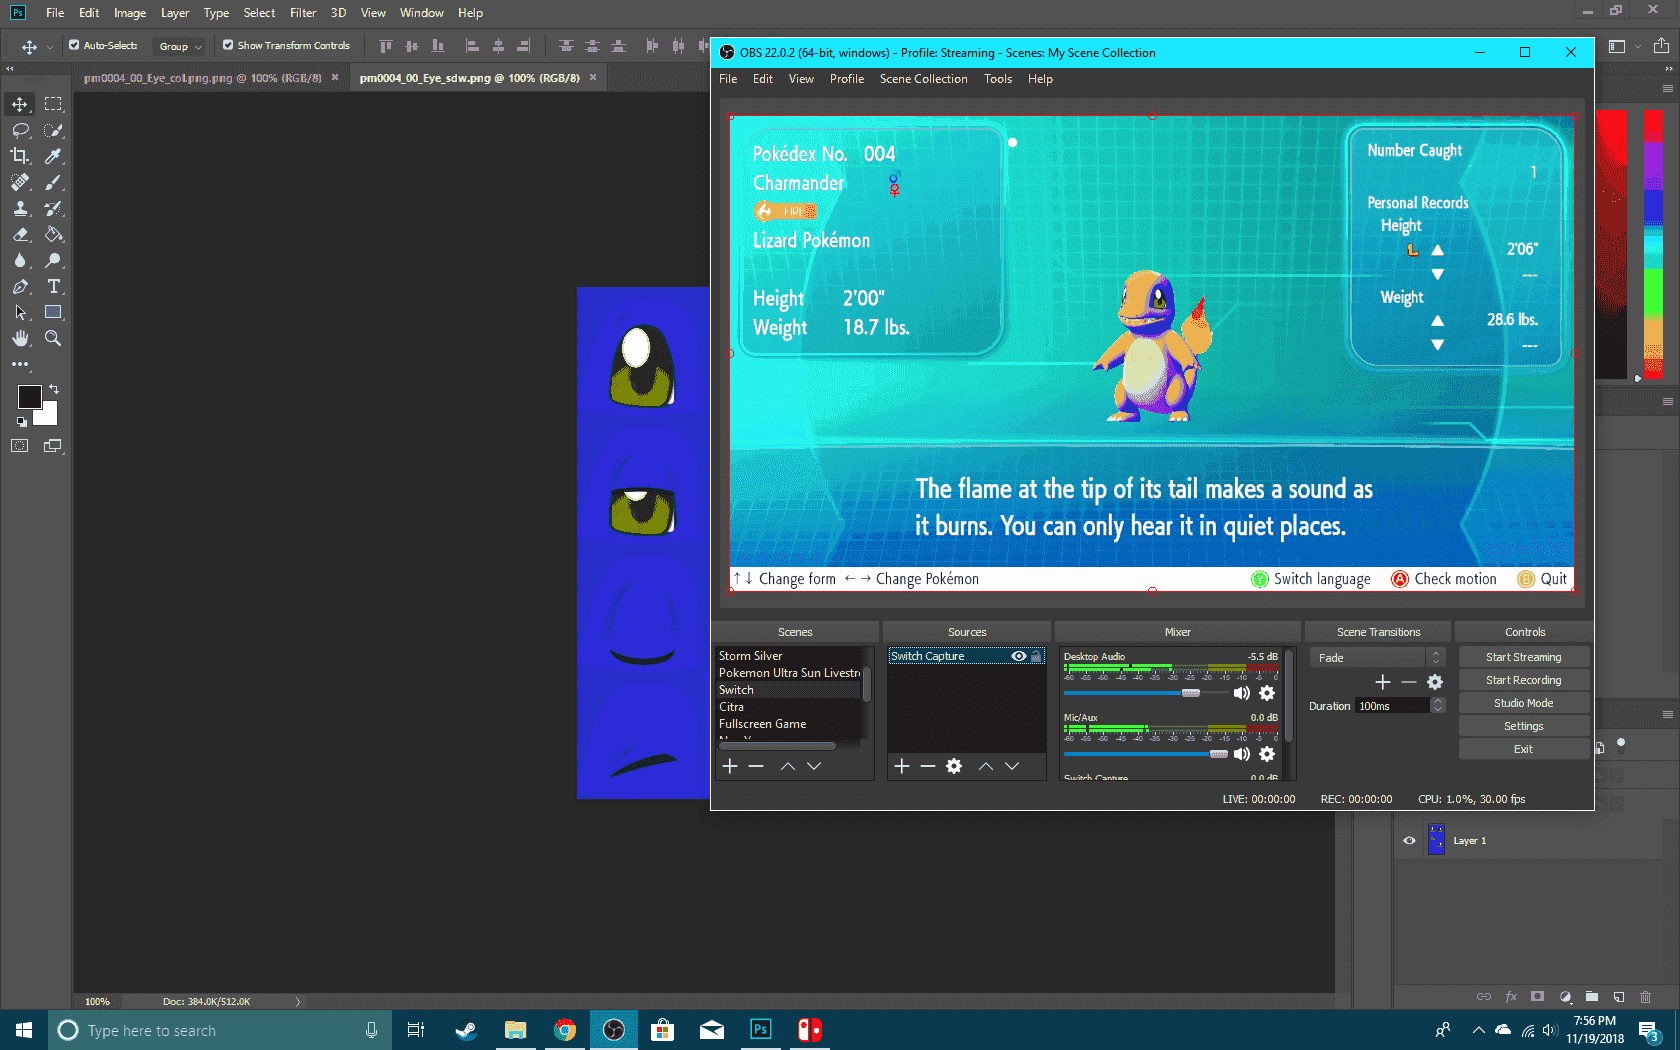Add a new source in OBS
Image resolution: width=1680 pixels, height=1050 pixels.
tap(901, 766)
